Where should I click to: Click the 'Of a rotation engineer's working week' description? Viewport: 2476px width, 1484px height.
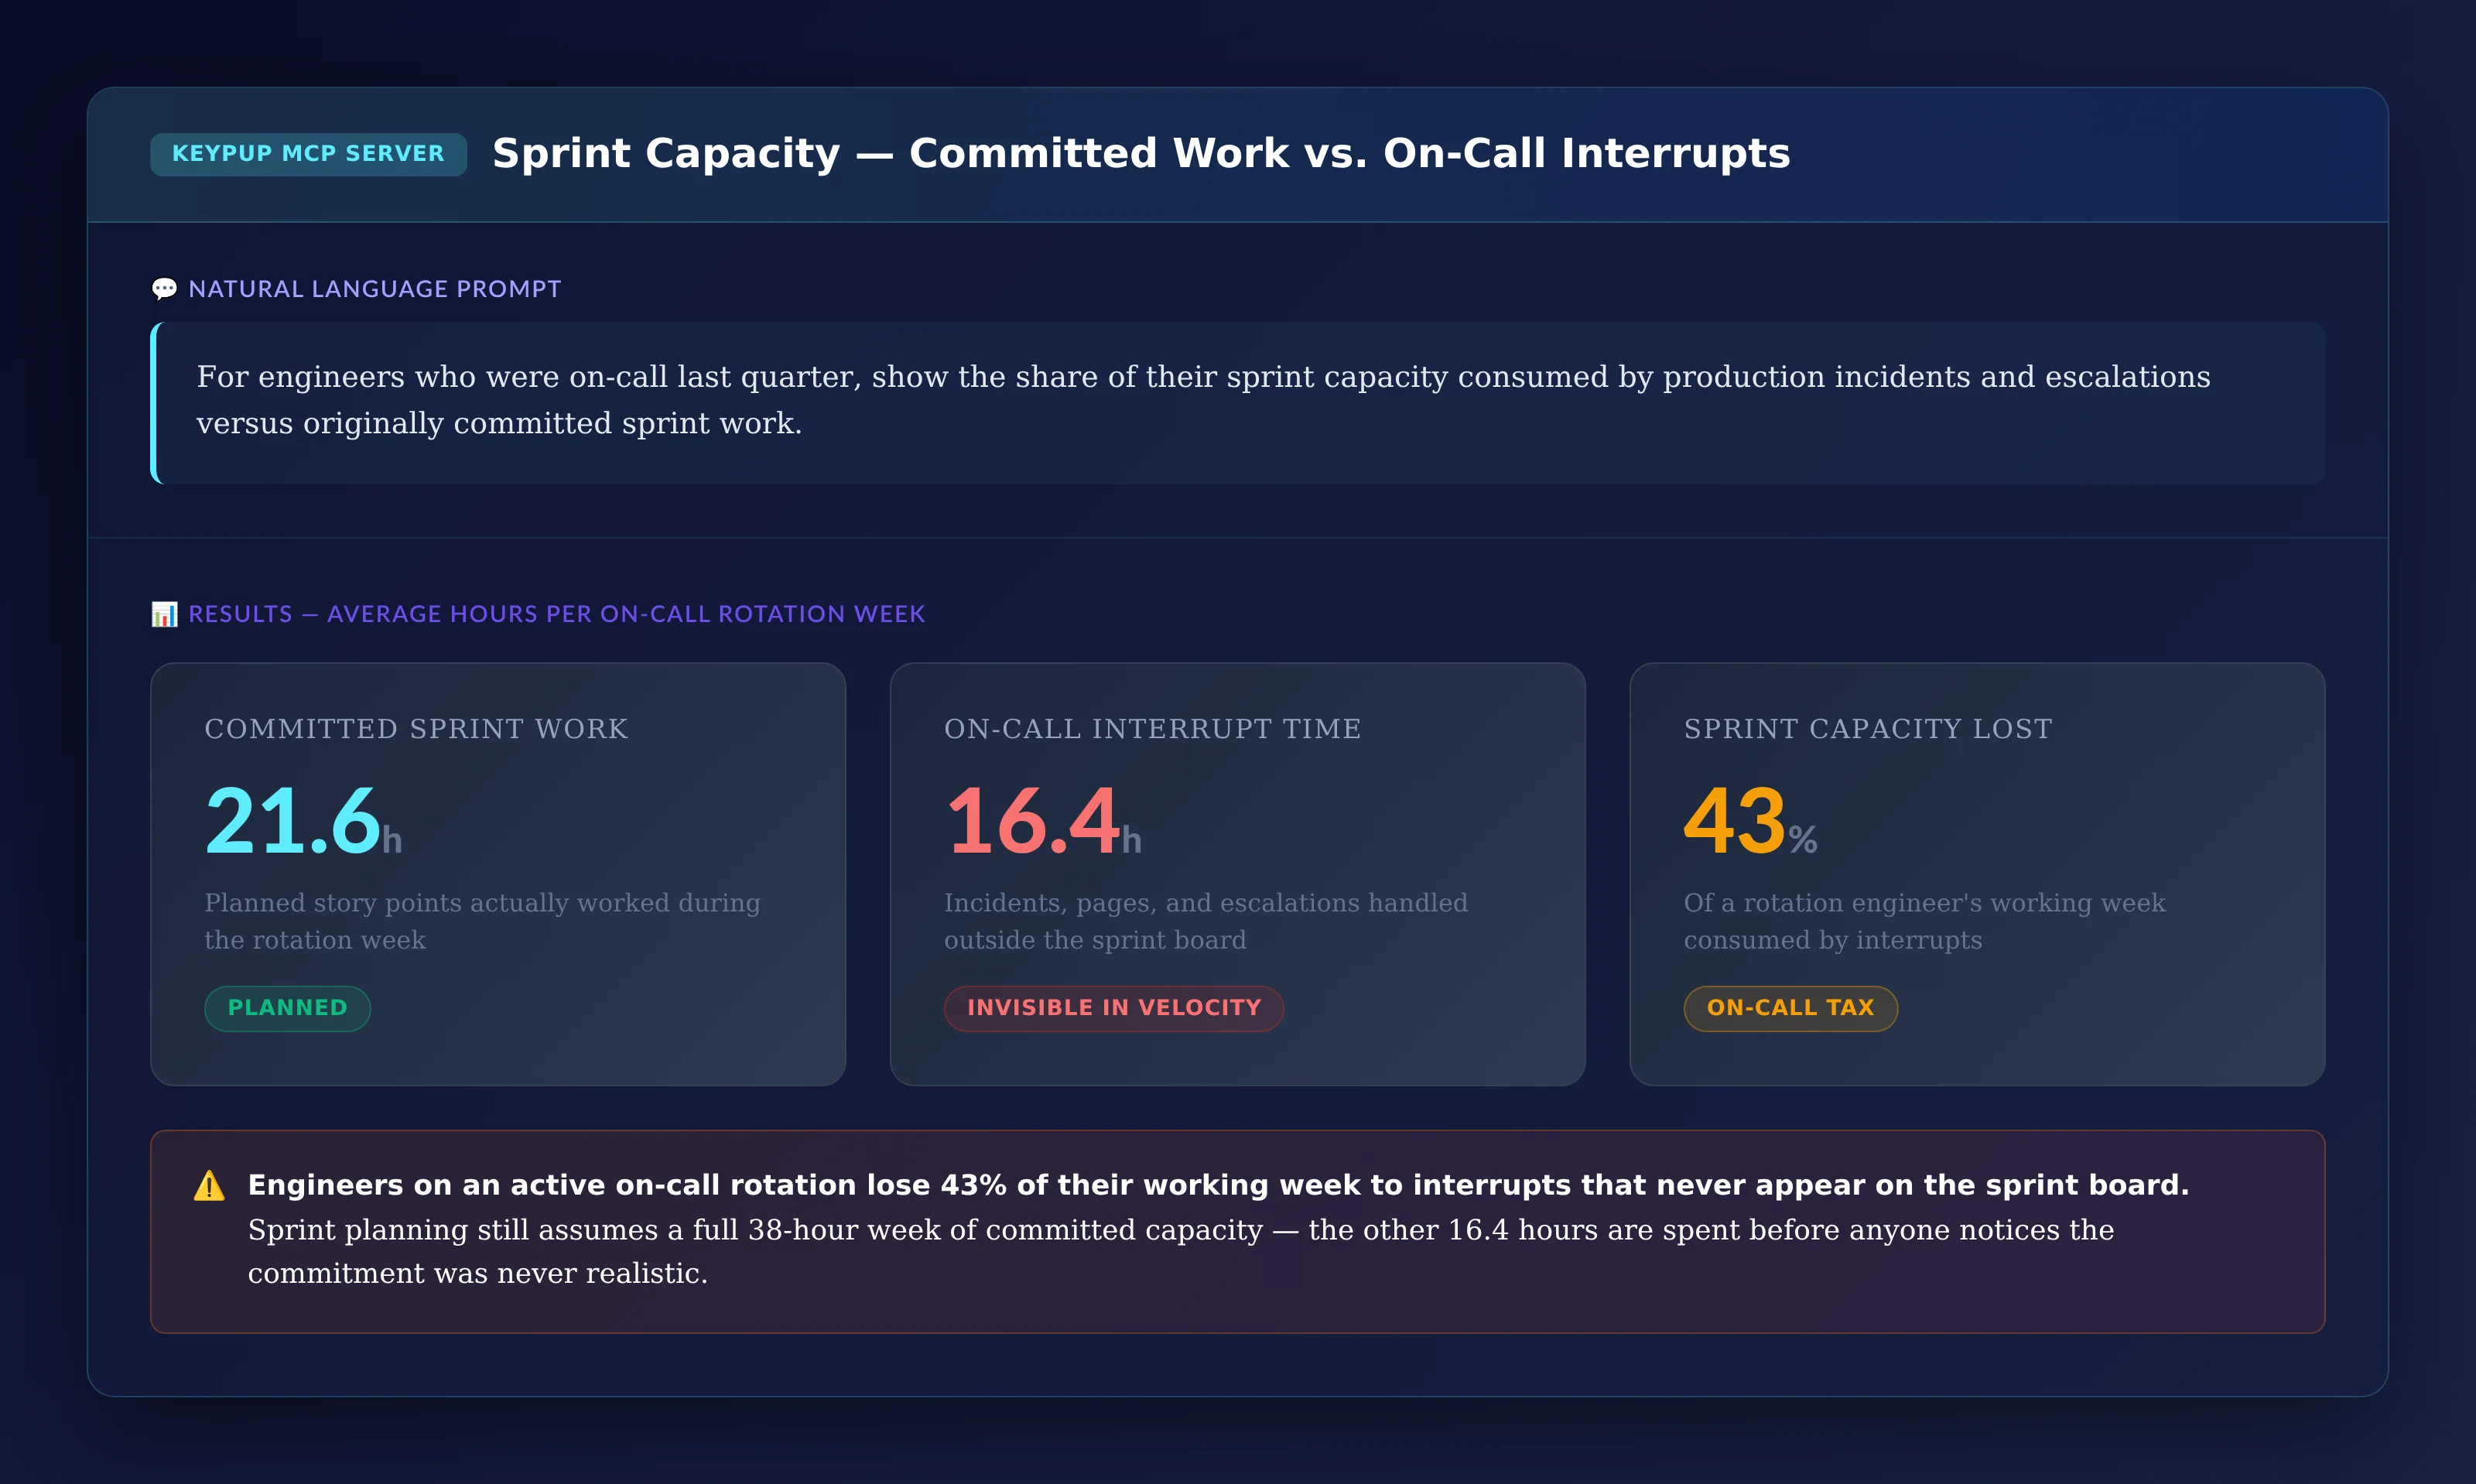coord(1924,921)
